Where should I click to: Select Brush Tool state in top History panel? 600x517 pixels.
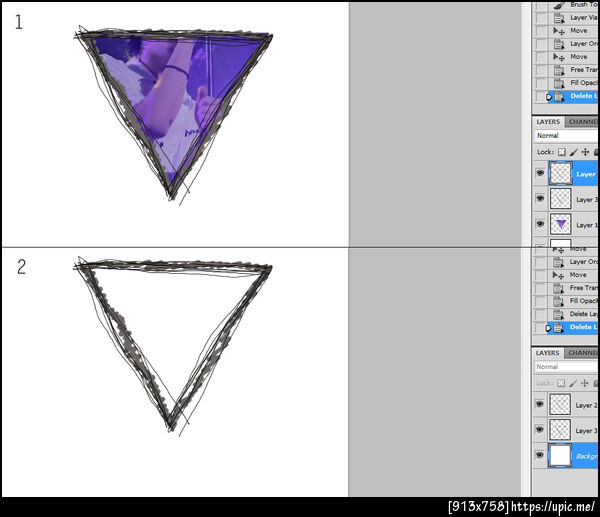click(x=573, y=5)
